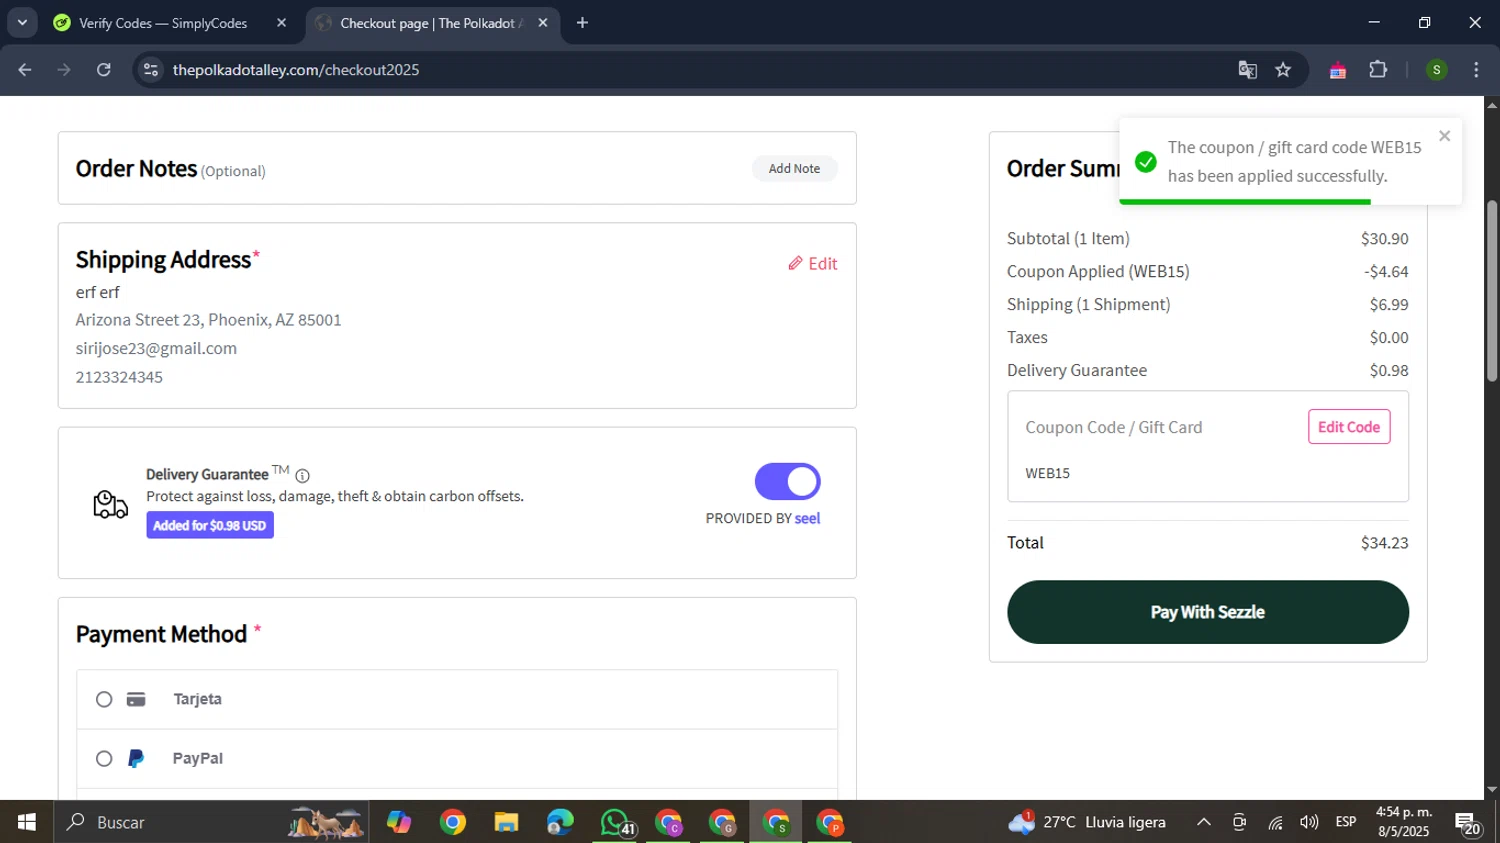
Task: Open the first Google Chrome taskbar icon
Action: (453, 822)
